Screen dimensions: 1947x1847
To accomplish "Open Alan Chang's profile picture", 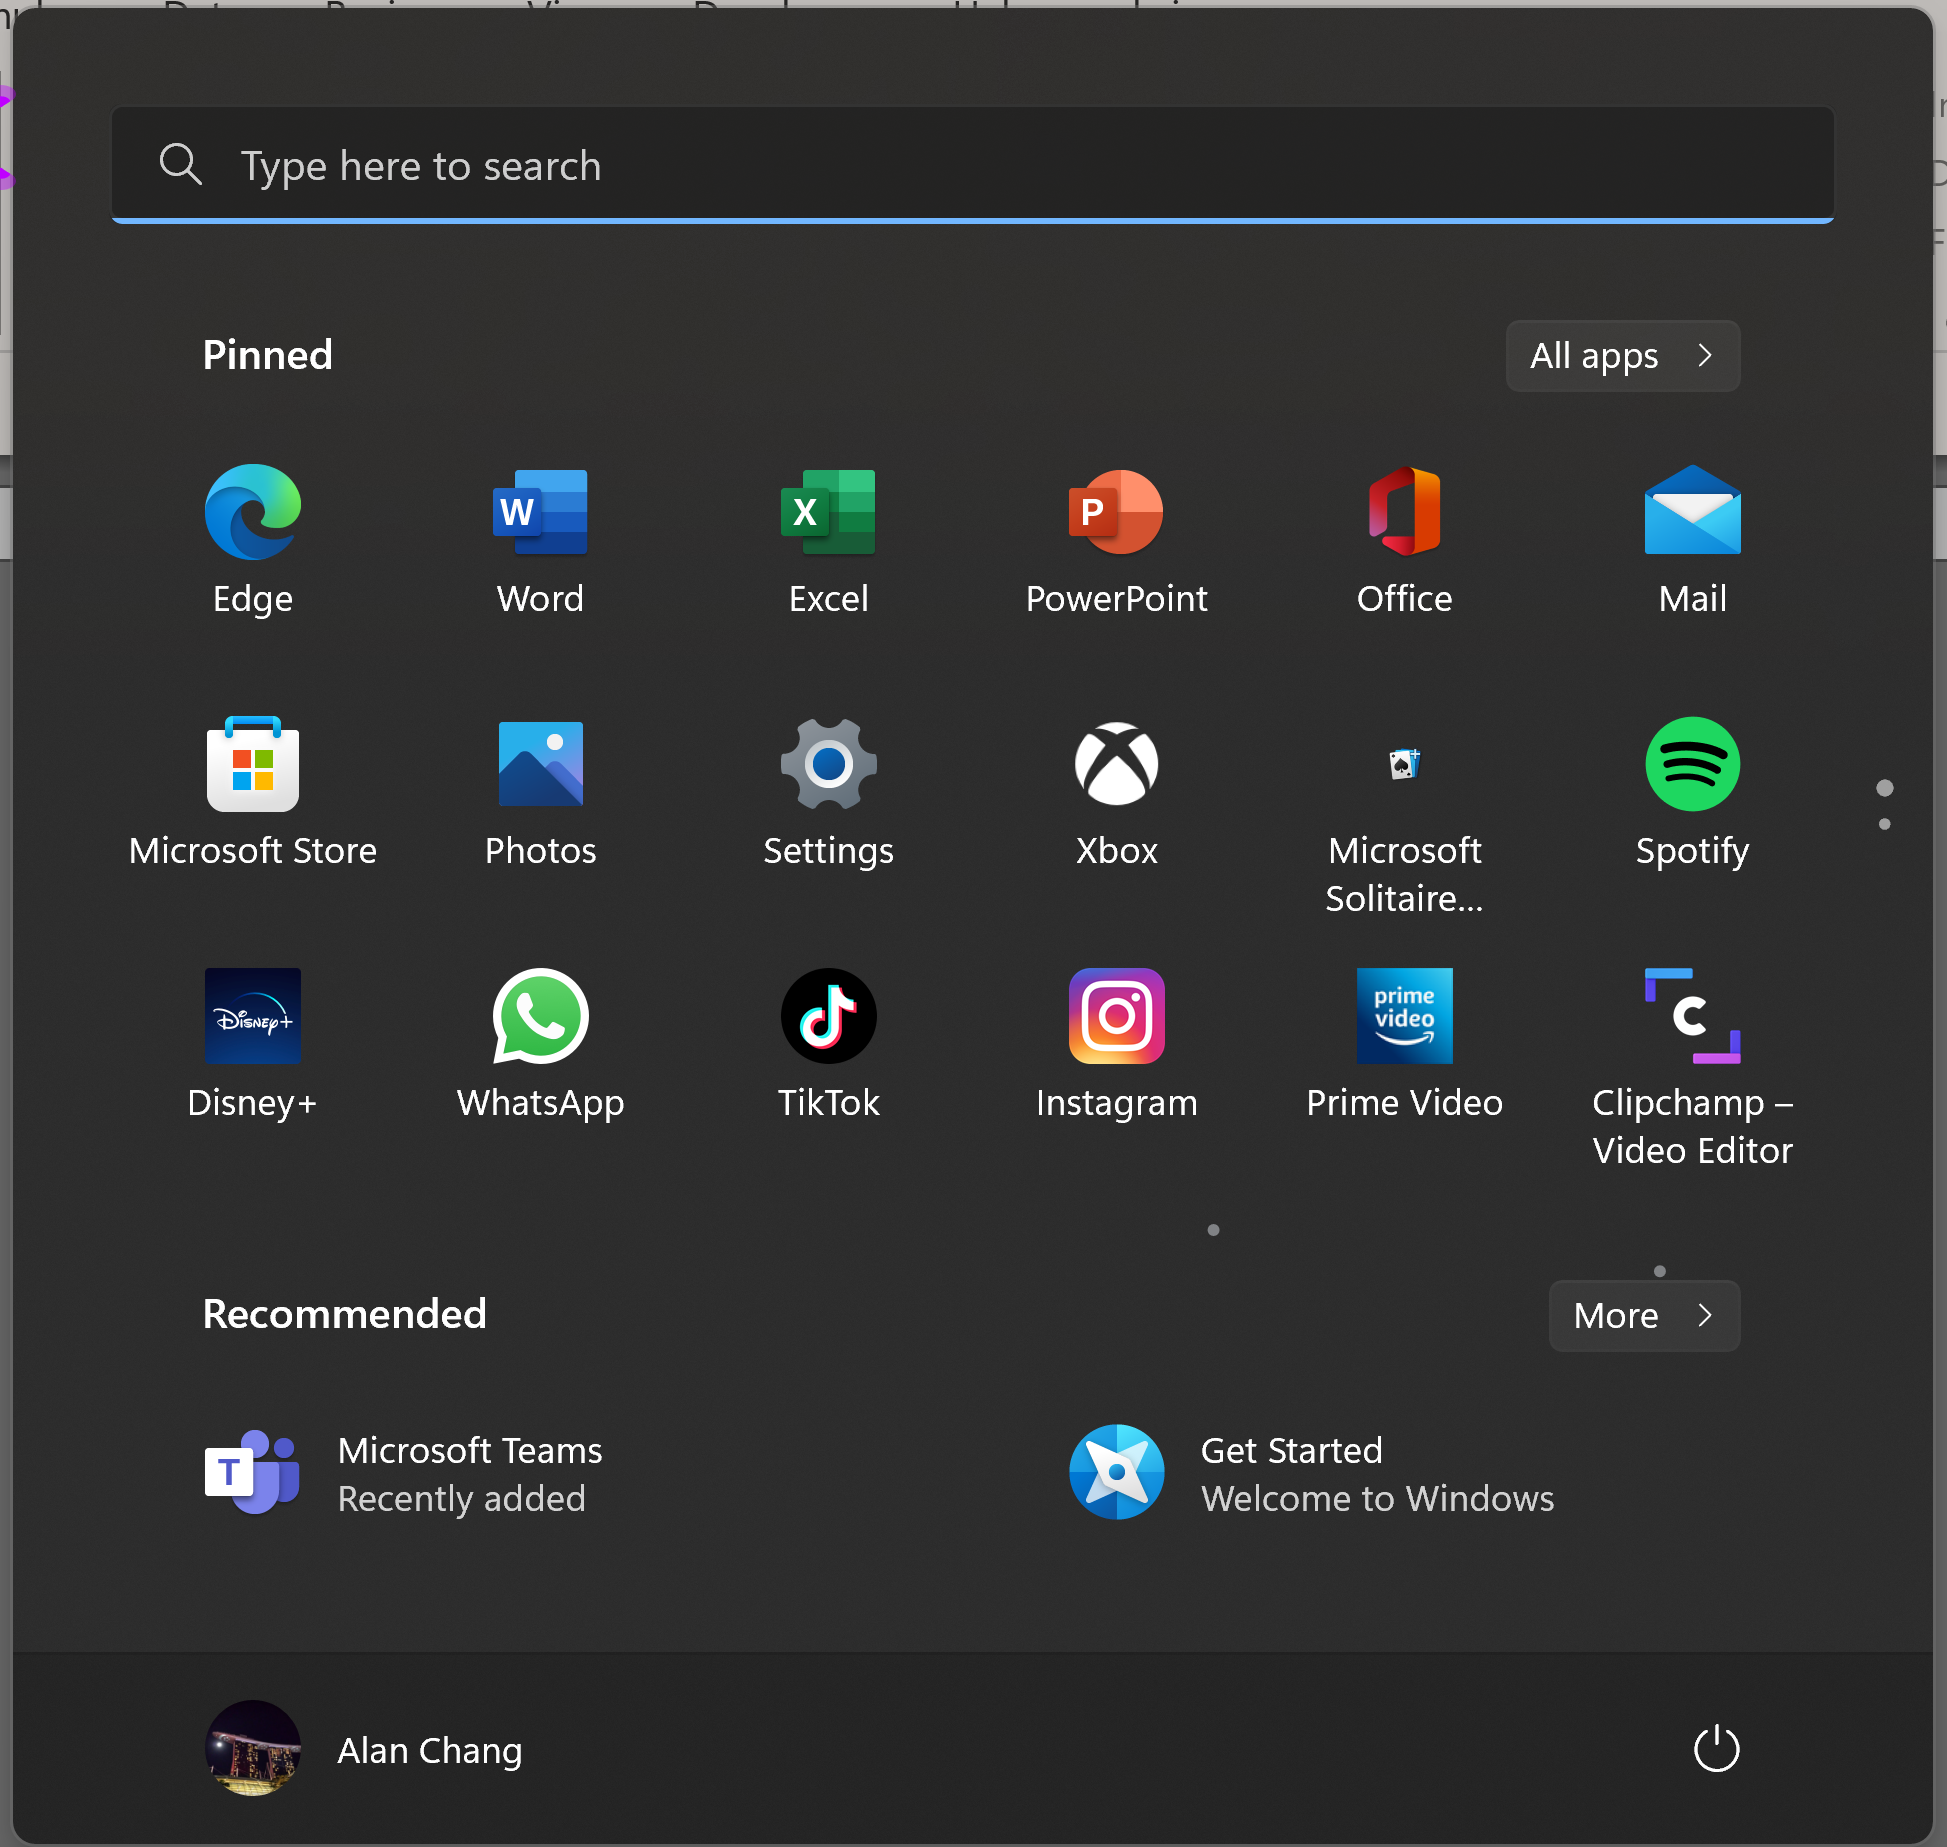I will pyautogui.click(x=253, y=1748).
